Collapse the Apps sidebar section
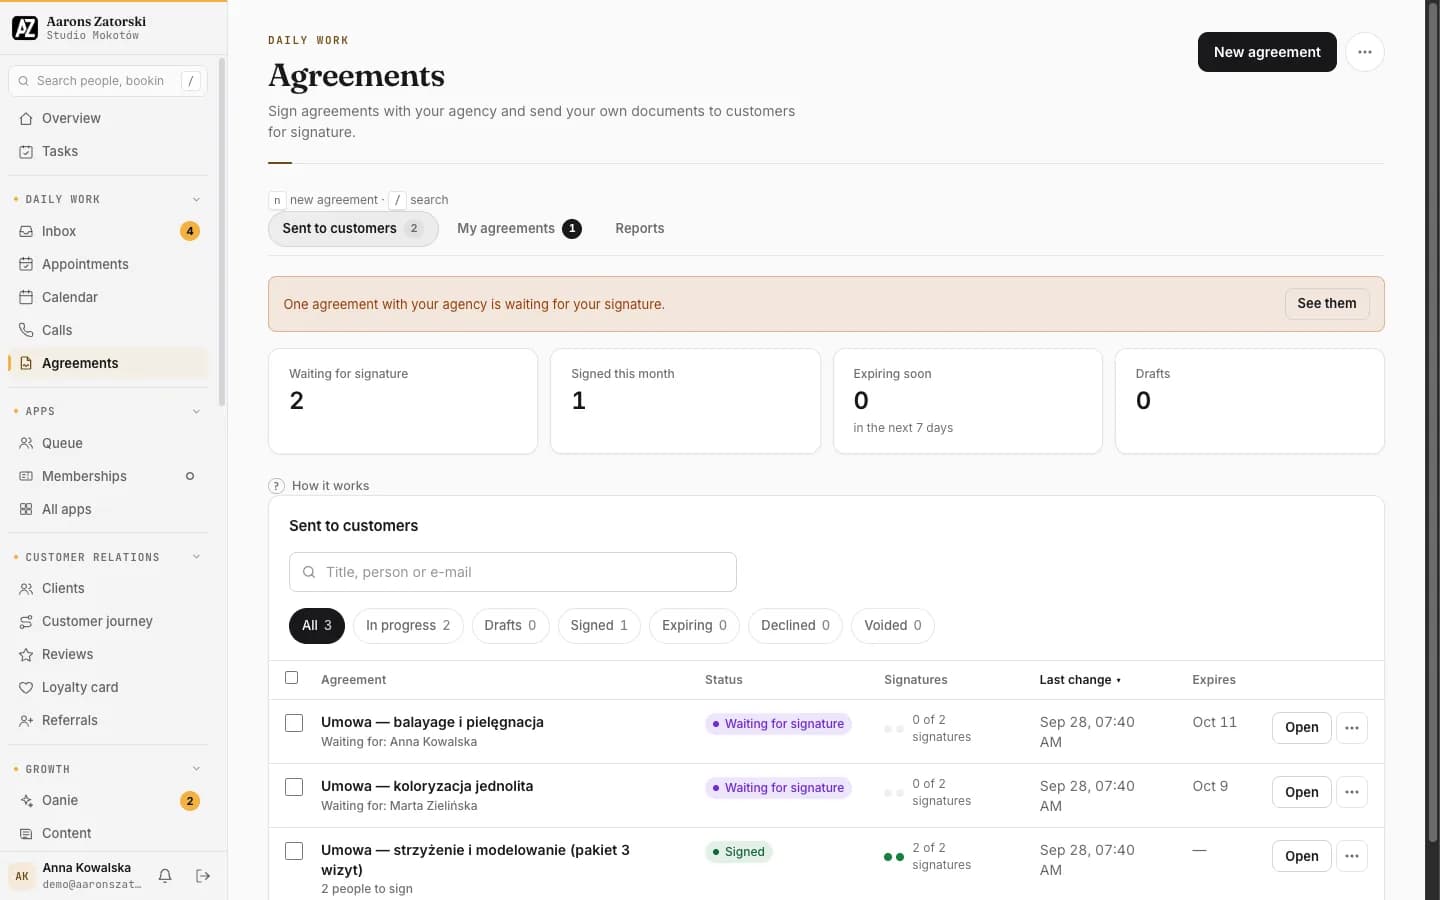The width and height of the screenshot is (1440, 900). tap(196, 412)
